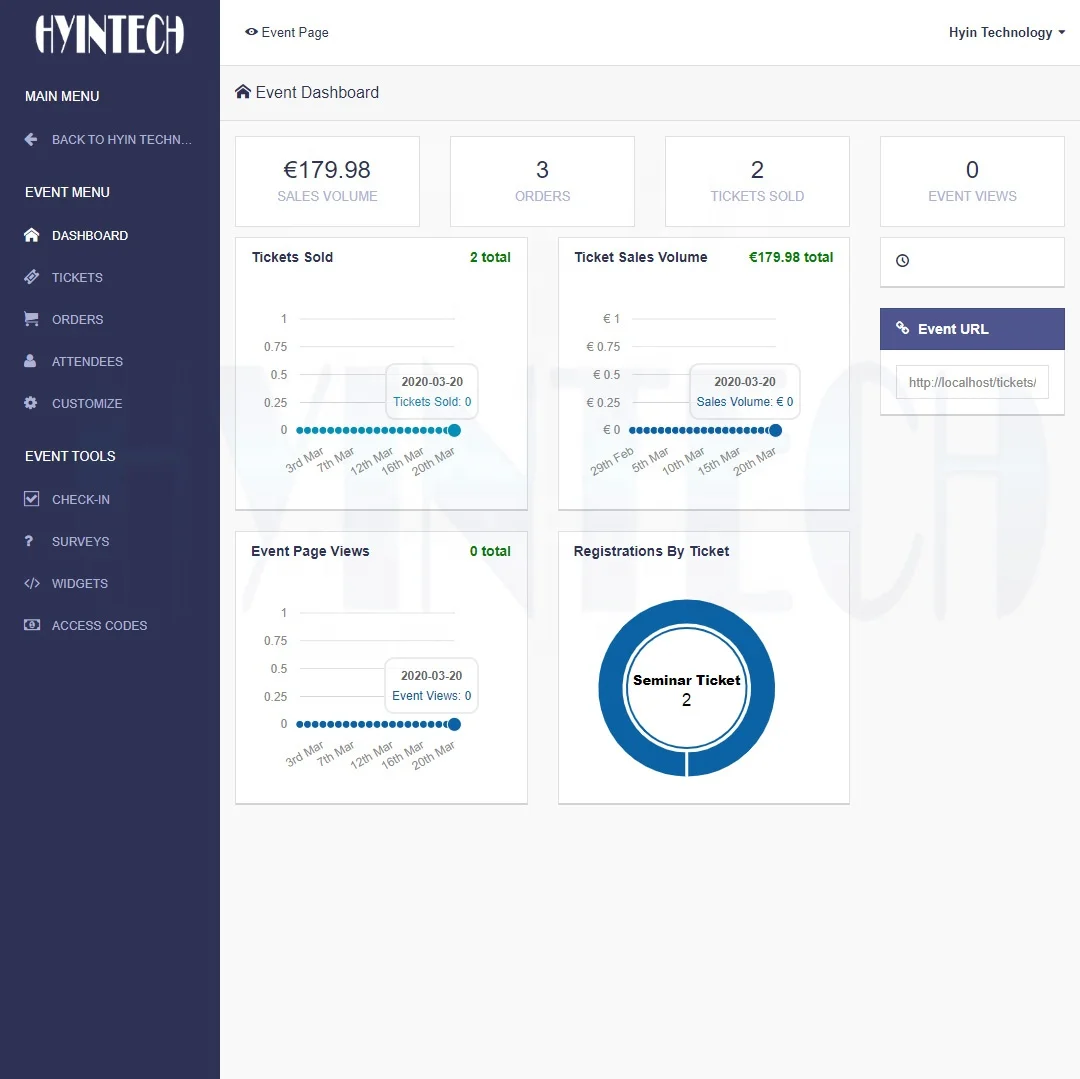Viewport: 1080px width, 1079px height.
Task: Click the last data point in Event Page Views chart
Action: 454,724
